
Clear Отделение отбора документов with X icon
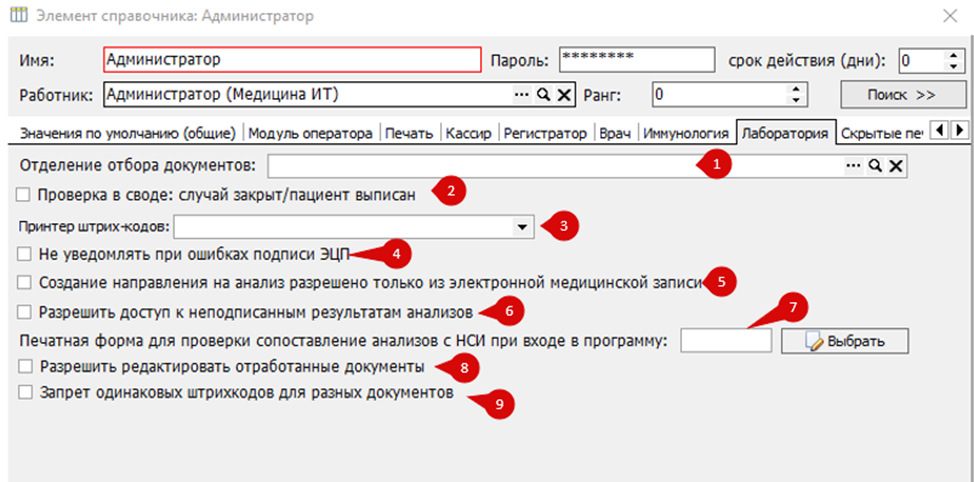click(895, 165)
